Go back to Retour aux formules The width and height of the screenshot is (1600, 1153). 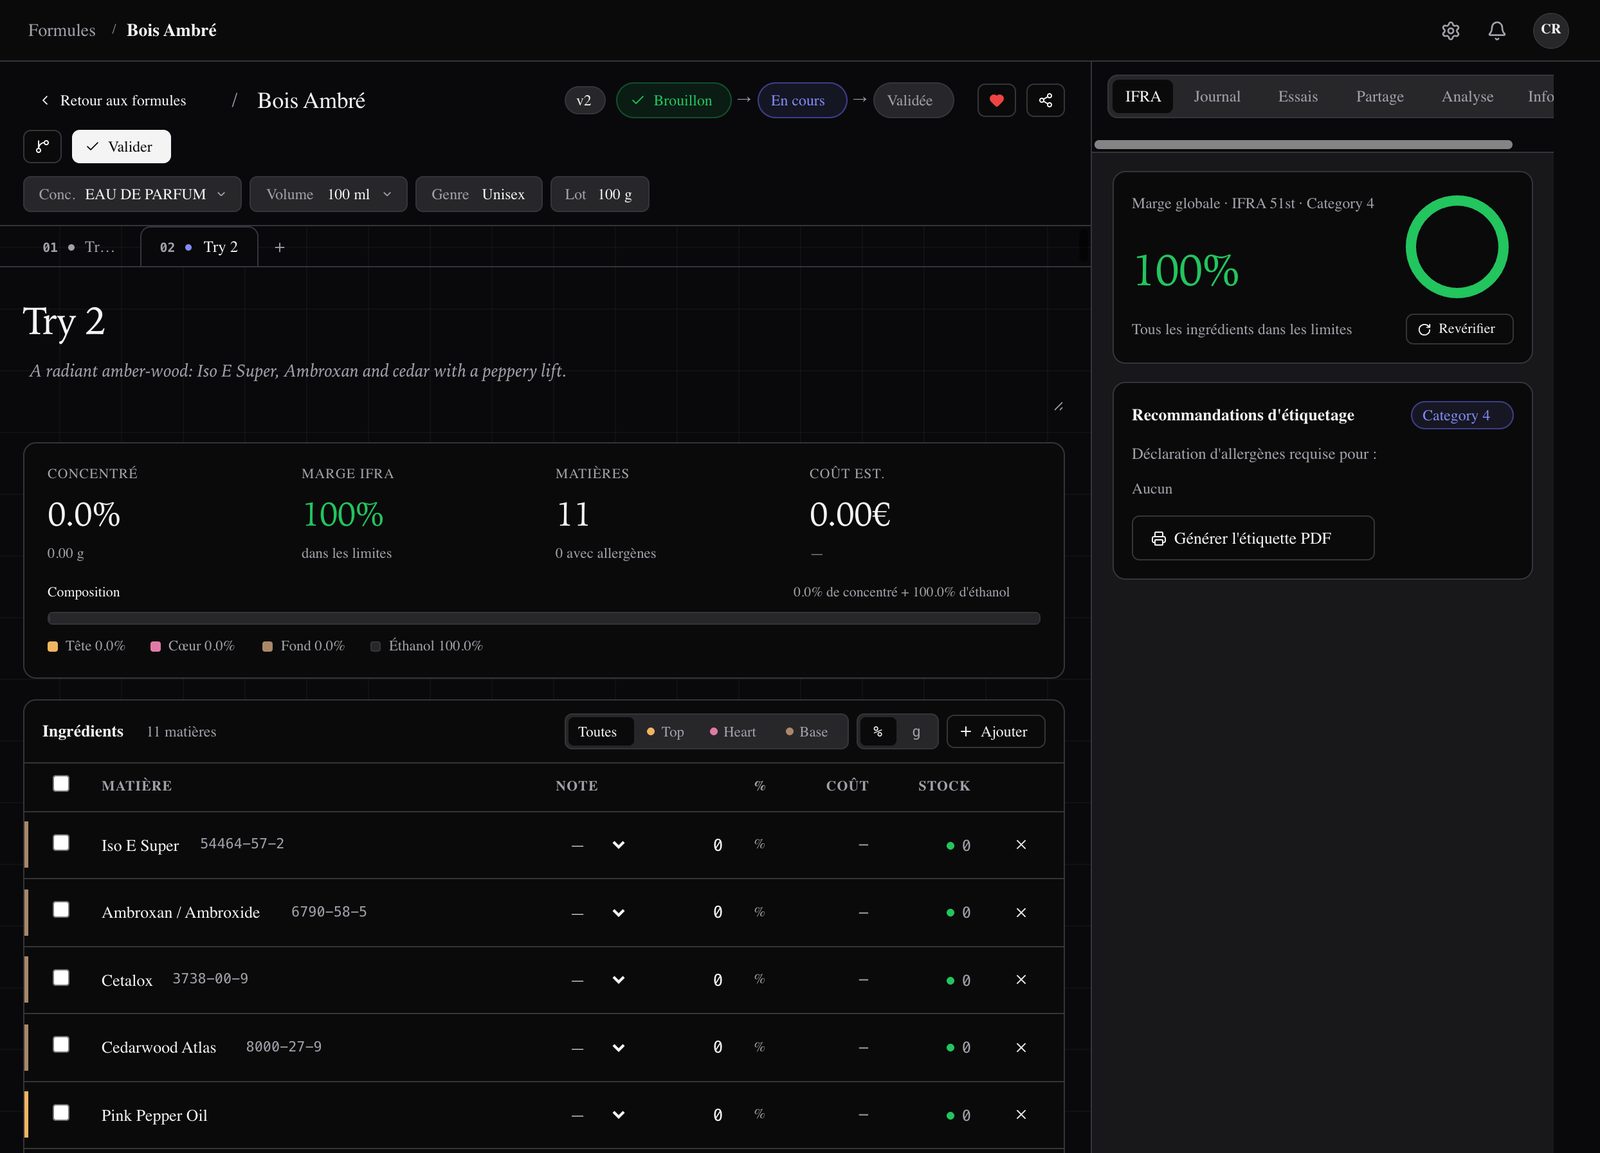click(113, 100)
